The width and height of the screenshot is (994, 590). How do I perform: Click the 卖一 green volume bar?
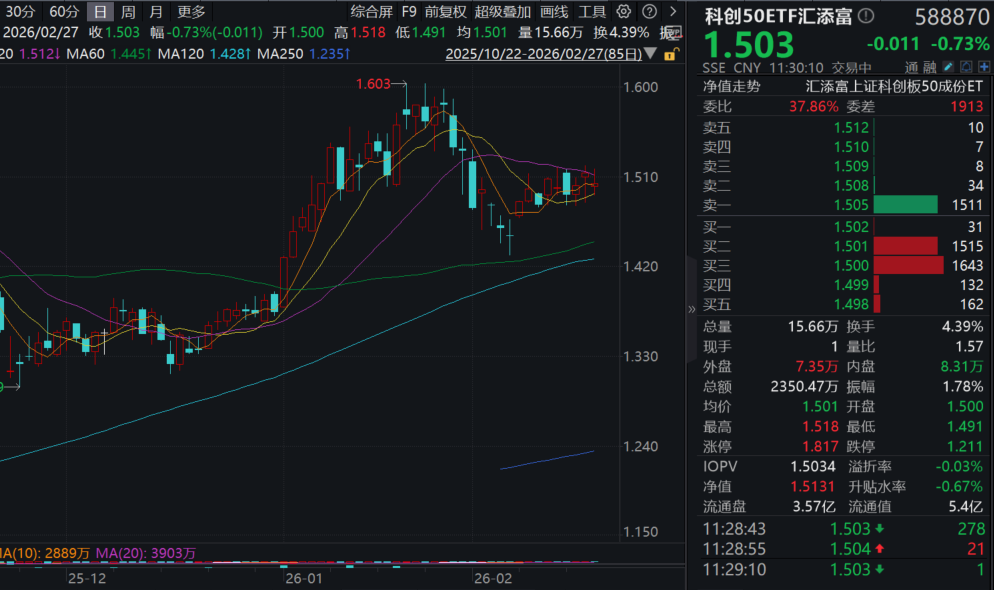pos(905,205)
